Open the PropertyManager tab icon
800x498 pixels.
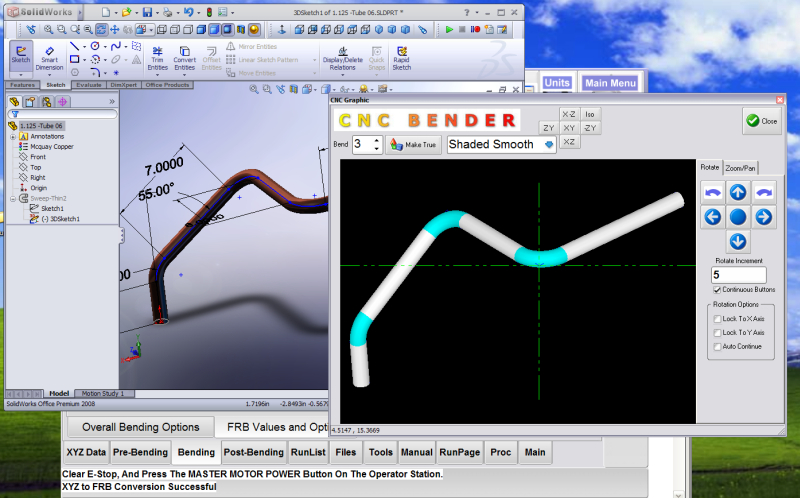(31, 102)
